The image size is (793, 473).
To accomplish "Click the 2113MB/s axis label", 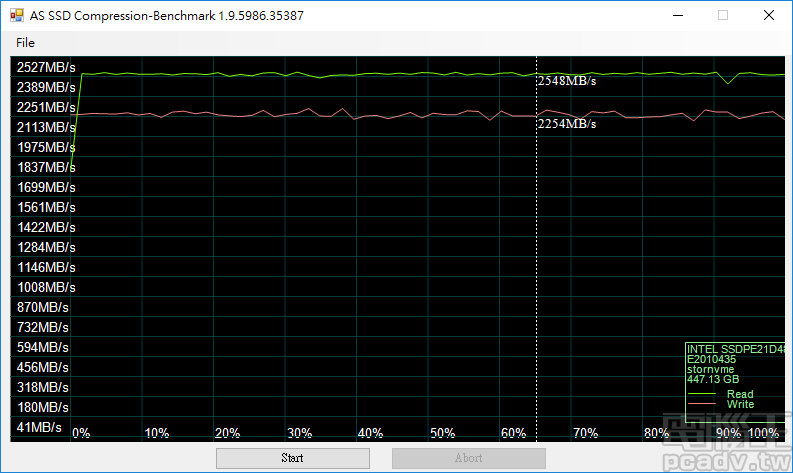I will pyautogui.click(x=46, y=127).
